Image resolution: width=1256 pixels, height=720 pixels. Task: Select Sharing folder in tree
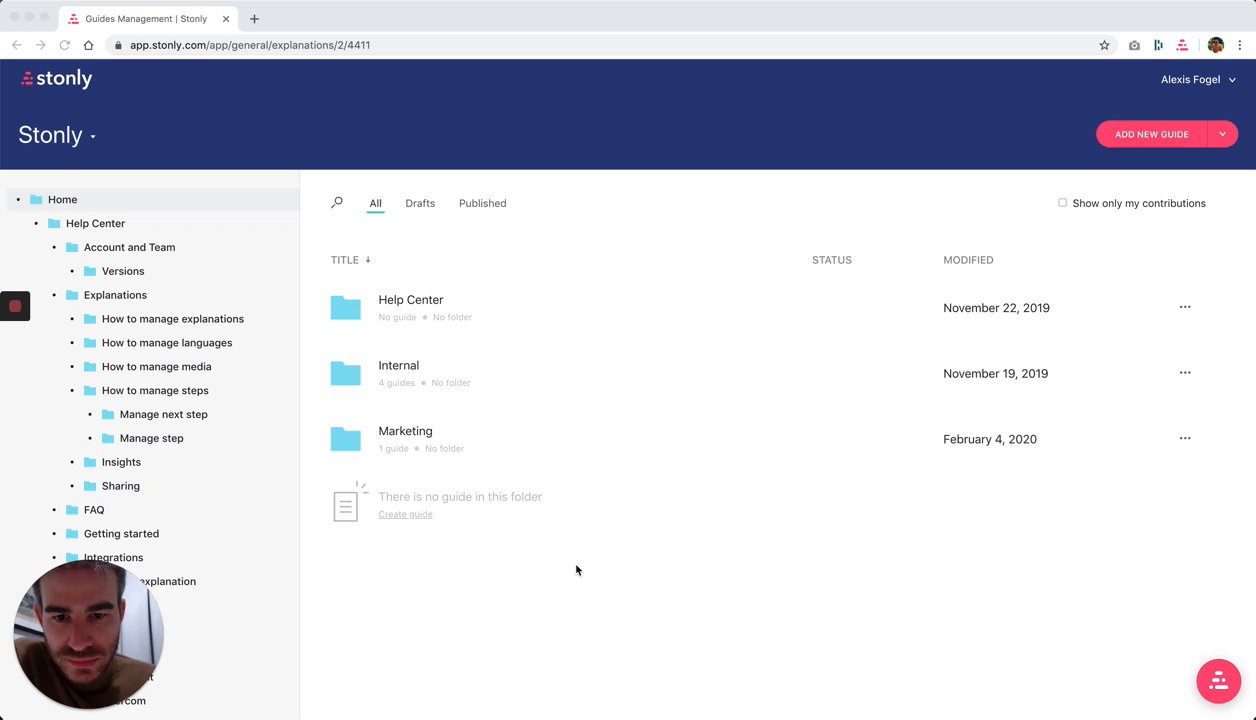(121, 486)
